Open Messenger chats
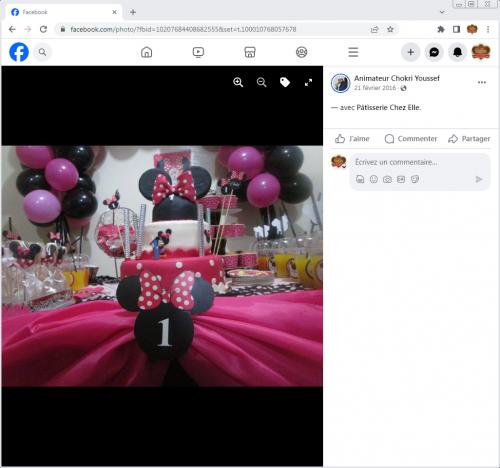This screenshot has width=500, height=468. coord(434,52)
